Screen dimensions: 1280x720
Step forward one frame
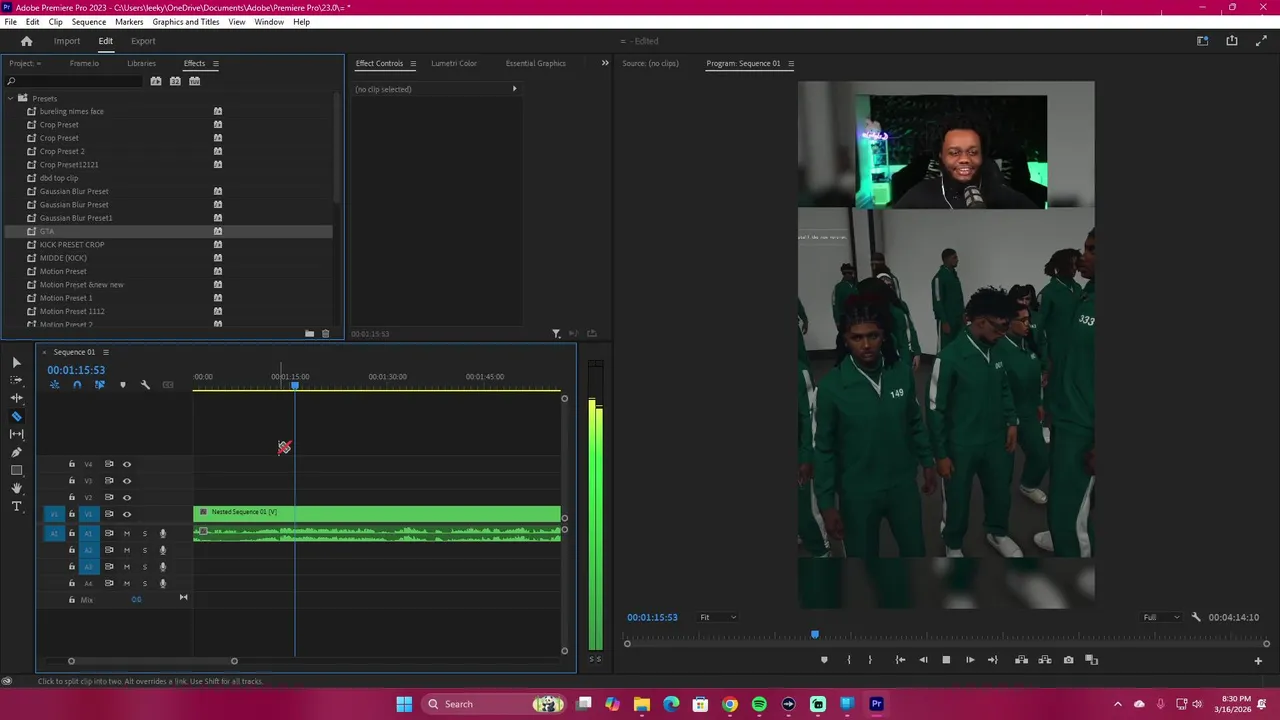point(970,660)
